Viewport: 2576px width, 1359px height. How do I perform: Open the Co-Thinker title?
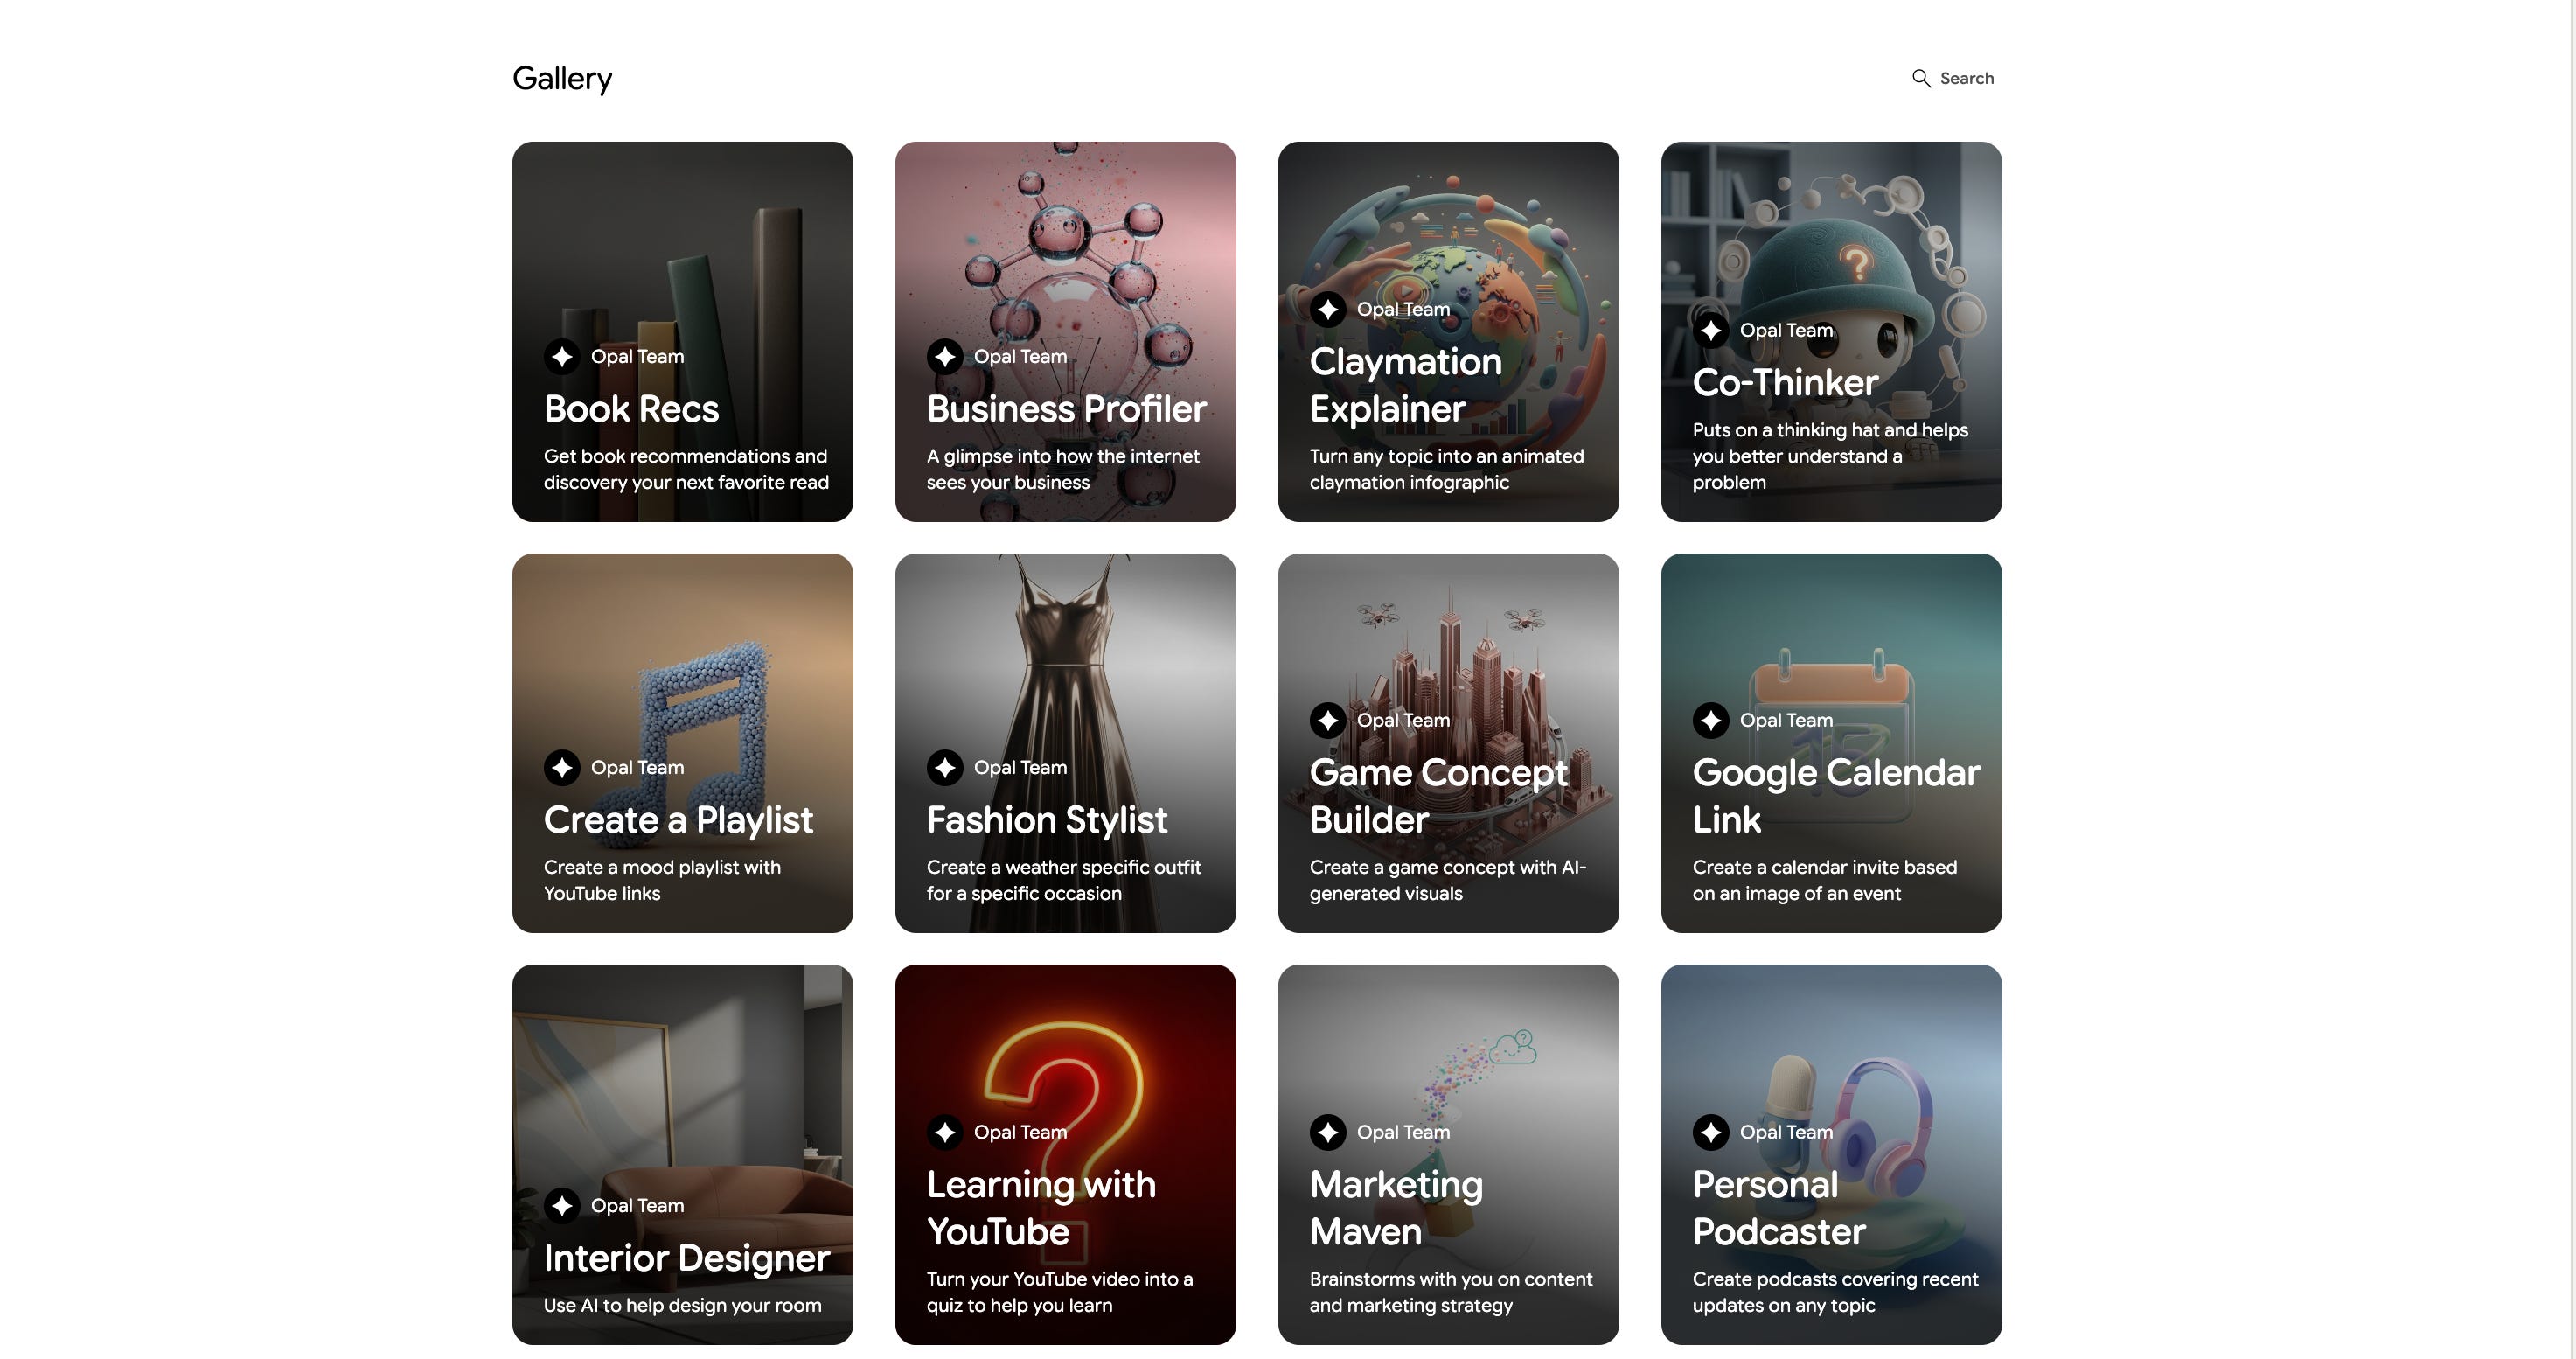[1785, 382]
